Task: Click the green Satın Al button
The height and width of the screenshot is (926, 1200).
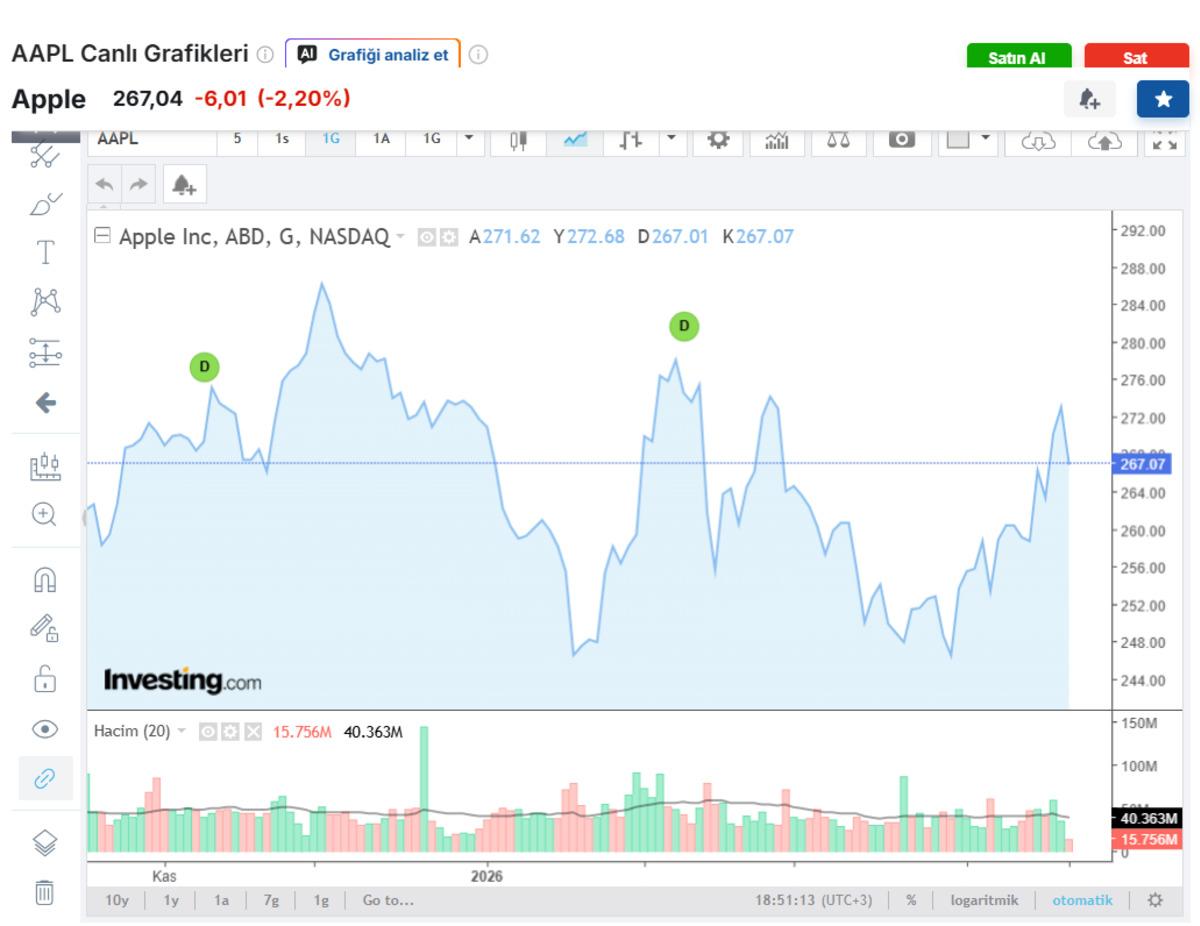Action: coord(1018,58)
